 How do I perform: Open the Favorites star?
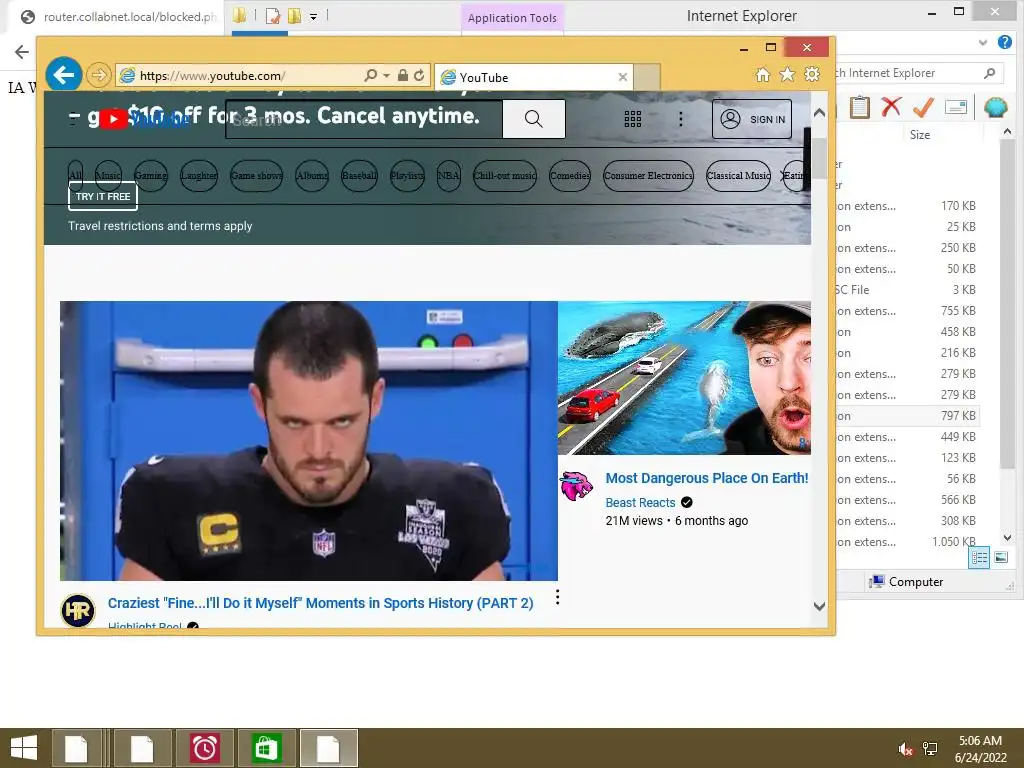click(x=788, y=74)
